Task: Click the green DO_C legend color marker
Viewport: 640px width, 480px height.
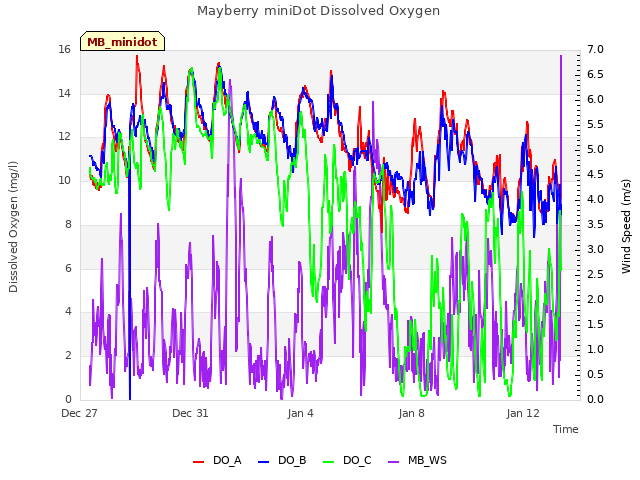Action: pyautogui.click(x=329, y=462)
